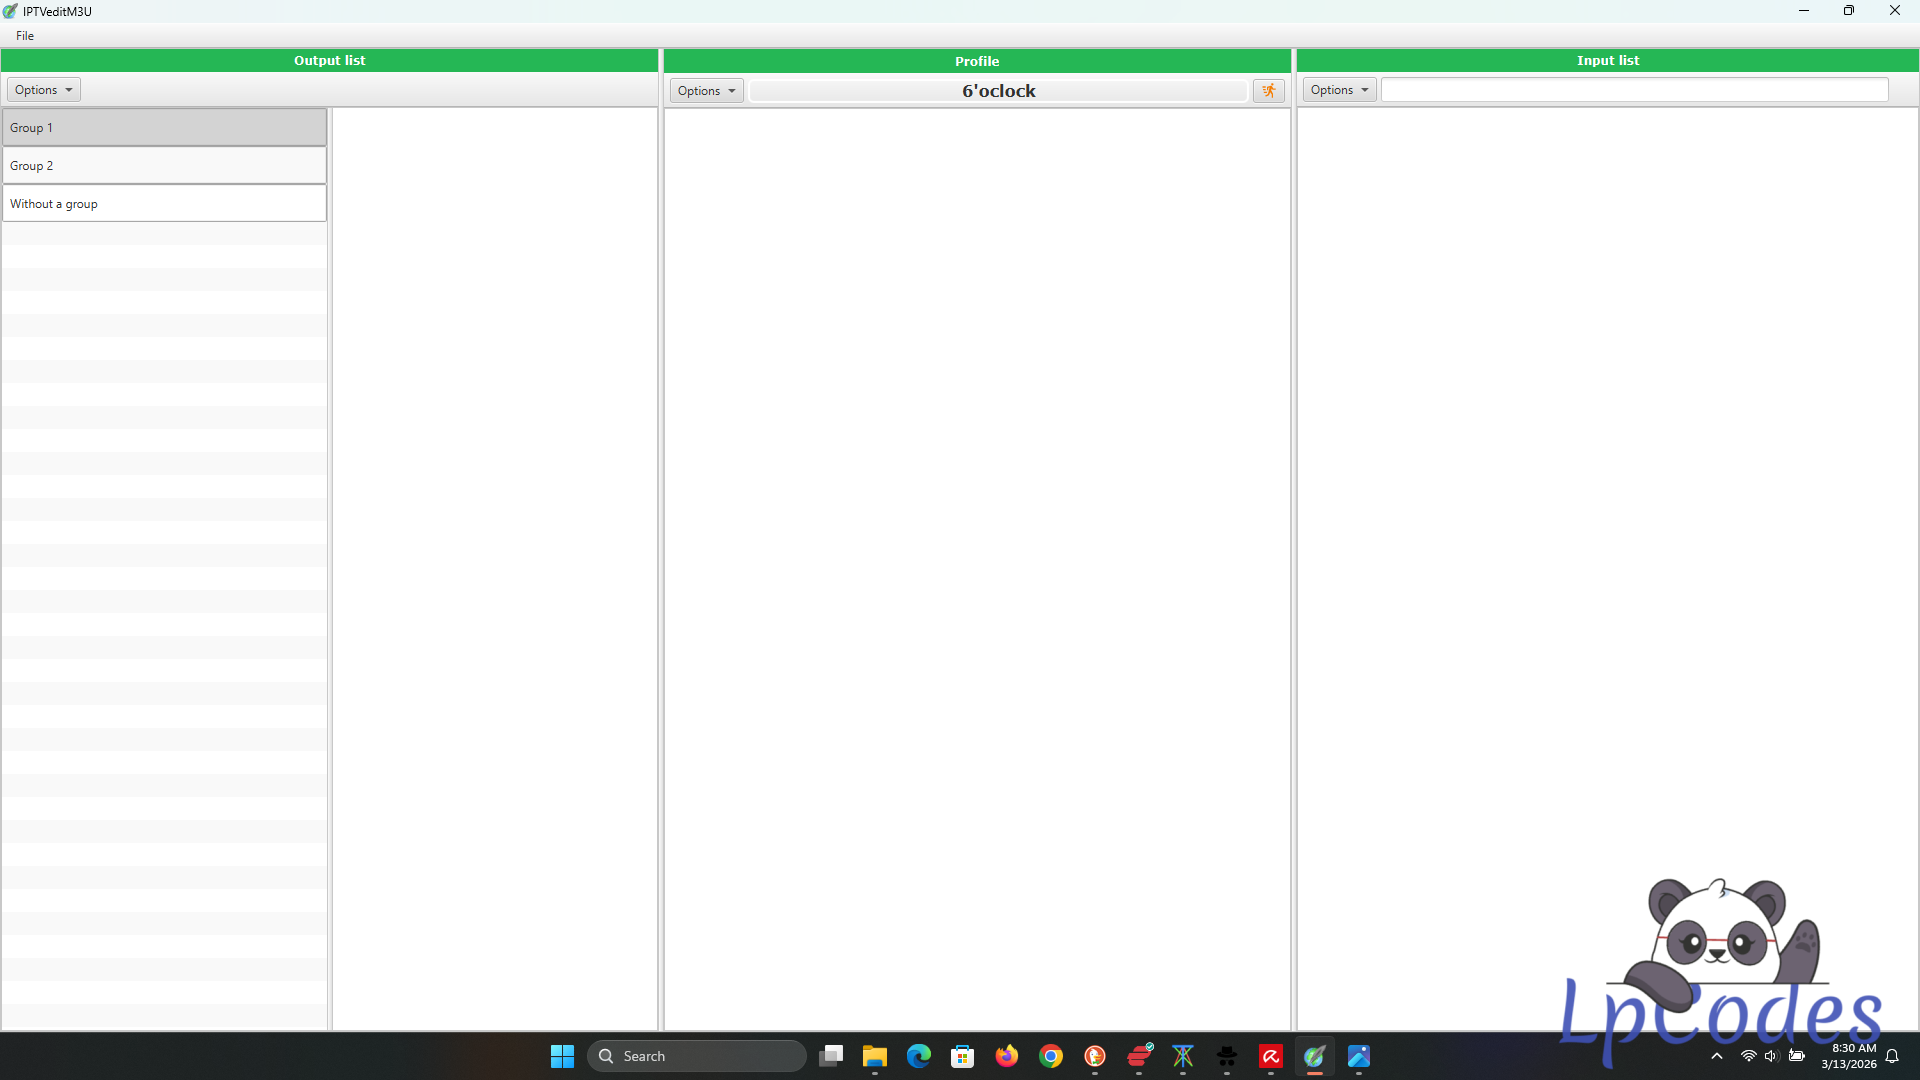Click the IPTVeditM3U taskbar icon
The image size is (1920, 1080).
tap(1314, 1056)
